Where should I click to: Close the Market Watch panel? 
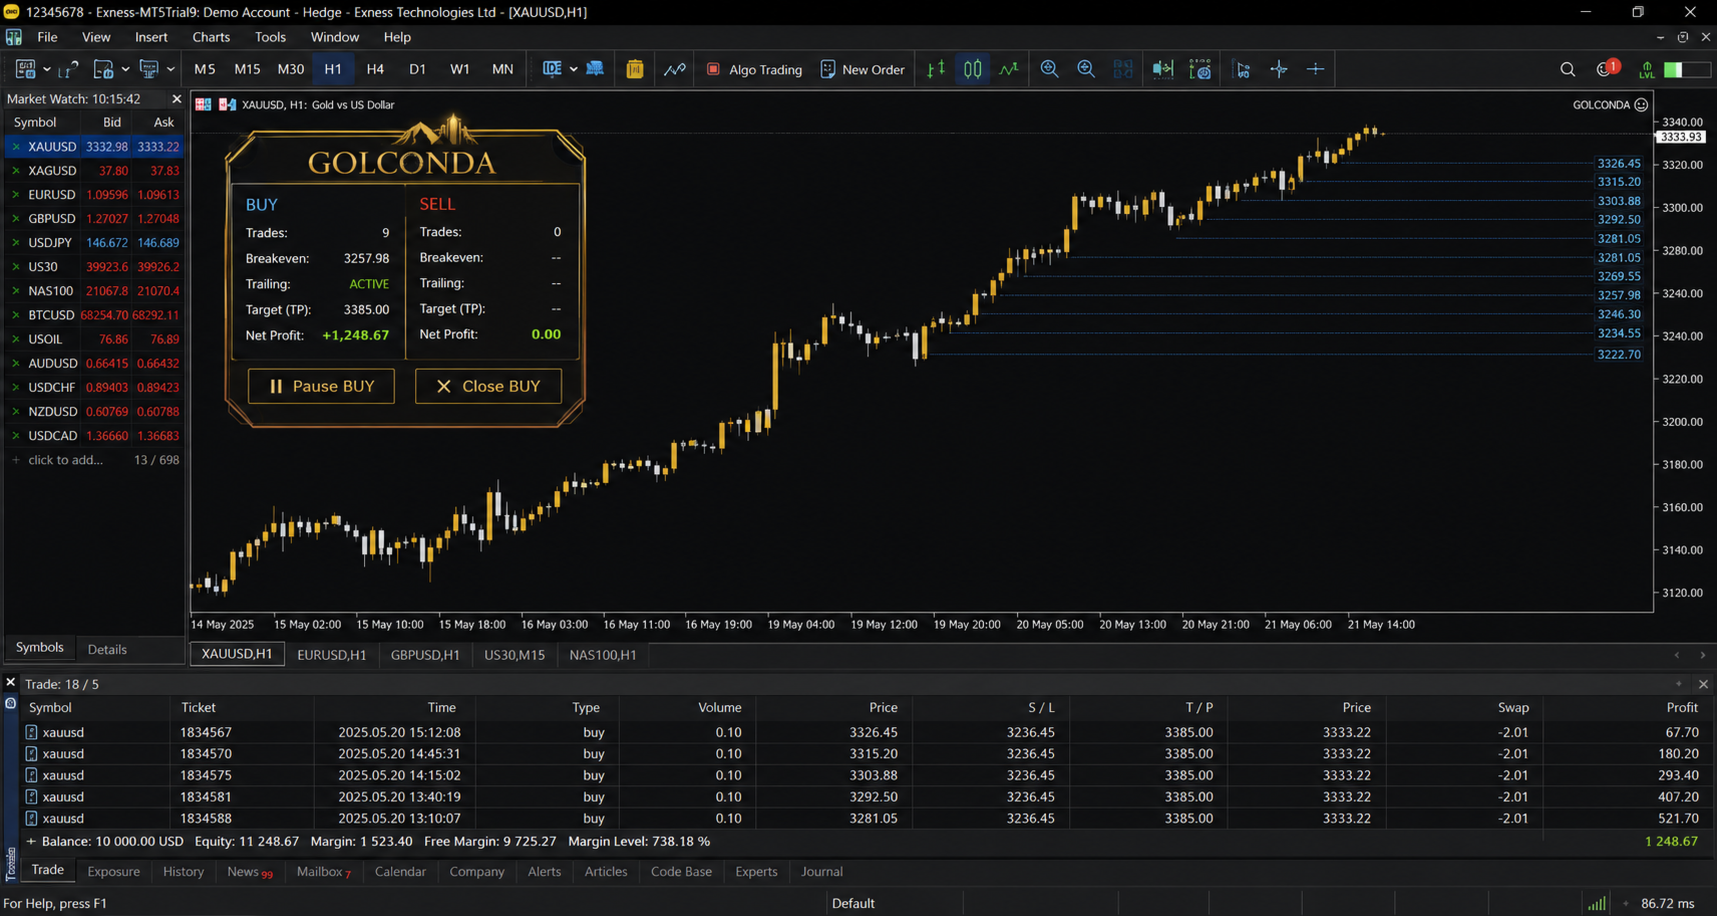point(177,99)
